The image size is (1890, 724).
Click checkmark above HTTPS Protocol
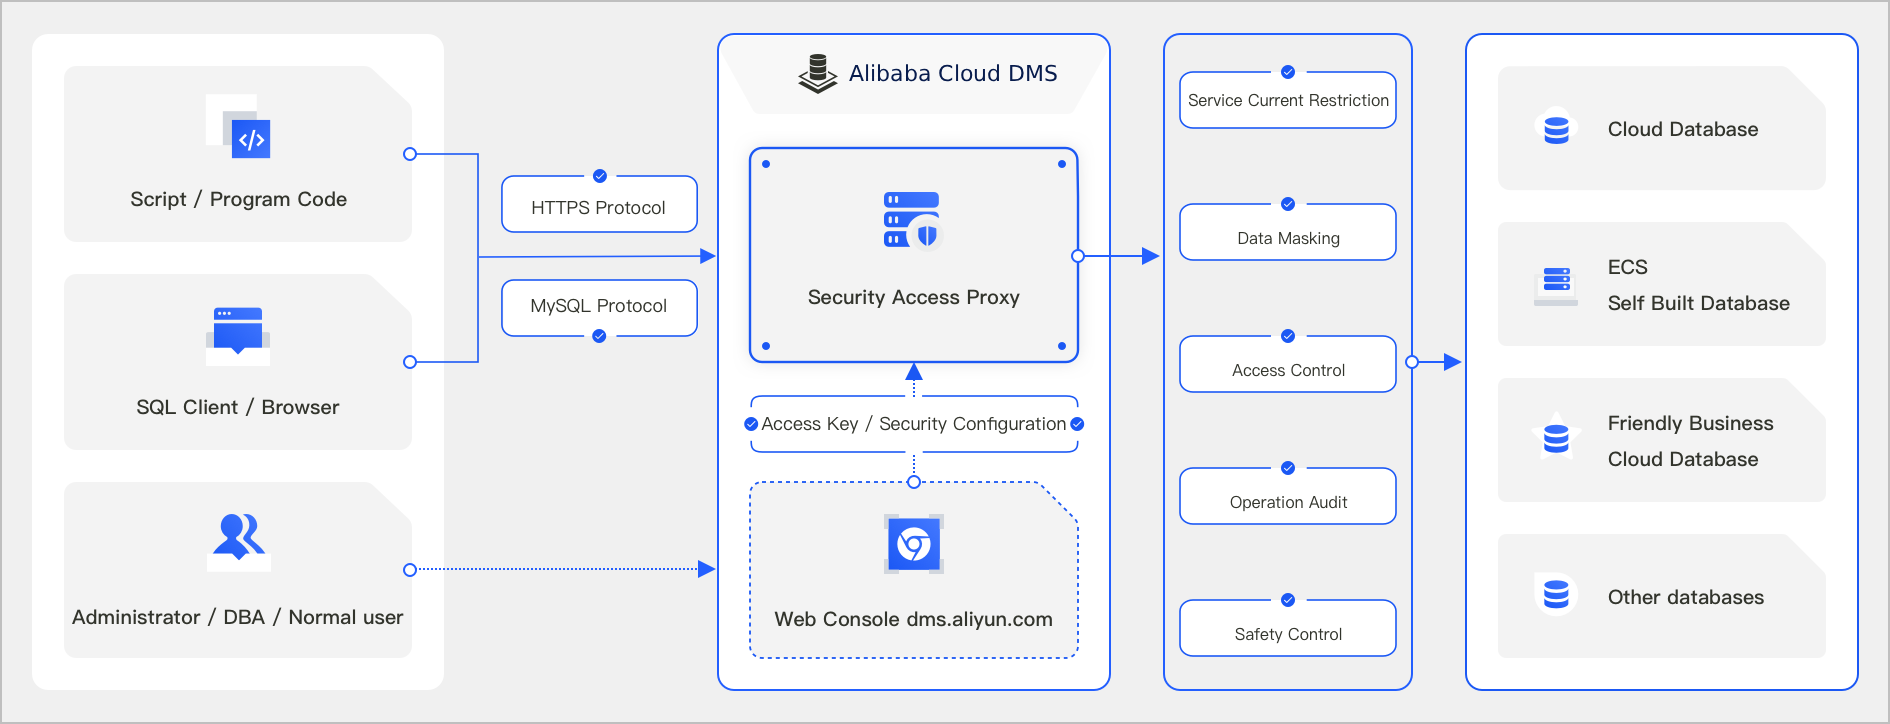click(600, 176)
